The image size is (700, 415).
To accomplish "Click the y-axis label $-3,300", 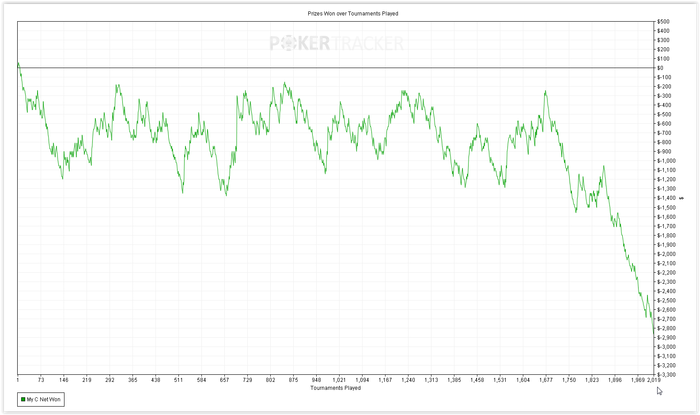I will tap(666, 374).
